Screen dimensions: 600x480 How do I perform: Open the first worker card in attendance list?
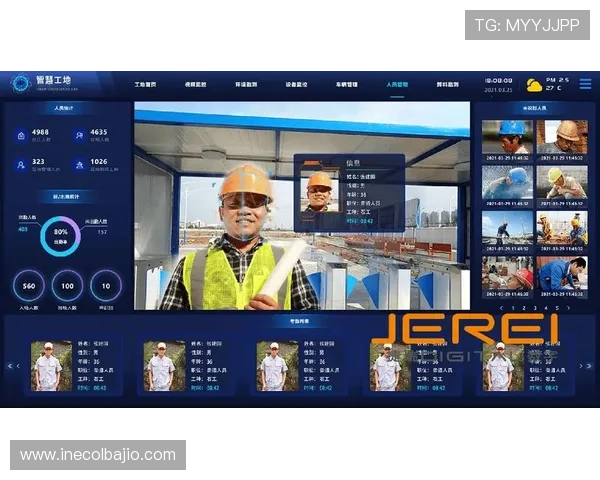click(x=75, y=366)
